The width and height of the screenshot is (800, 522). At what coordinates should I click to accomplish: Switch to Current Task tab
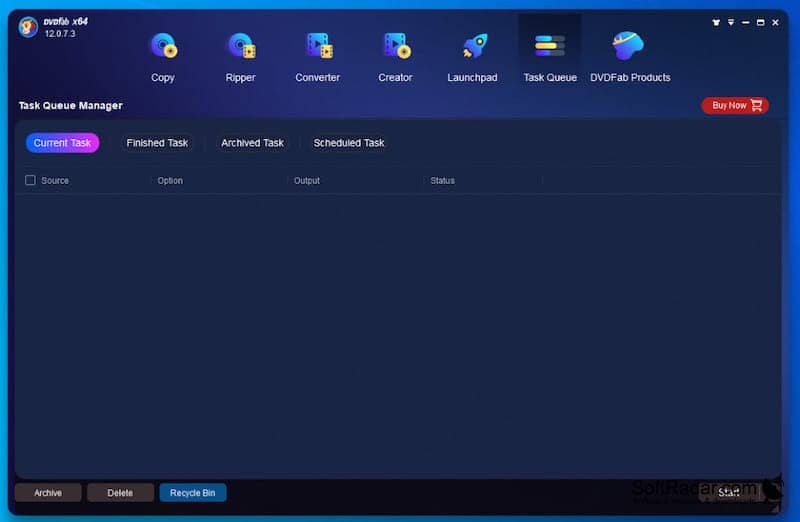click(62, 143)
